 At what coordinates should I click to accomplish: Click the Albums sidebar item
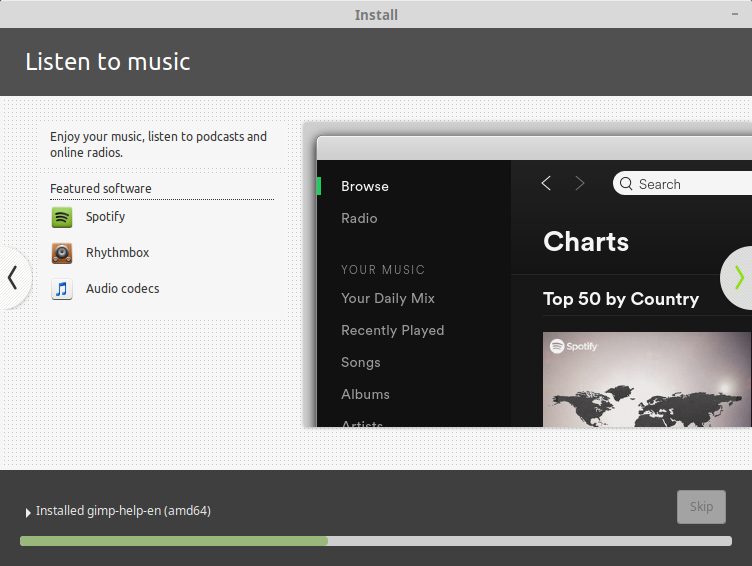click(x=365, y=394)
